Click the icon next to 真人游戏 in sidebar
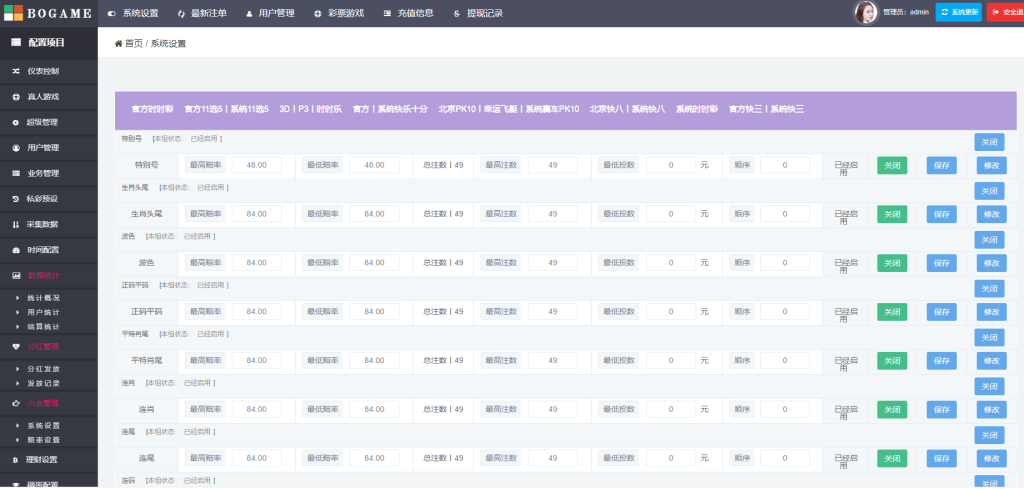Image resolution: width=1024 pixels, height=489 pixels. point(16,97)
